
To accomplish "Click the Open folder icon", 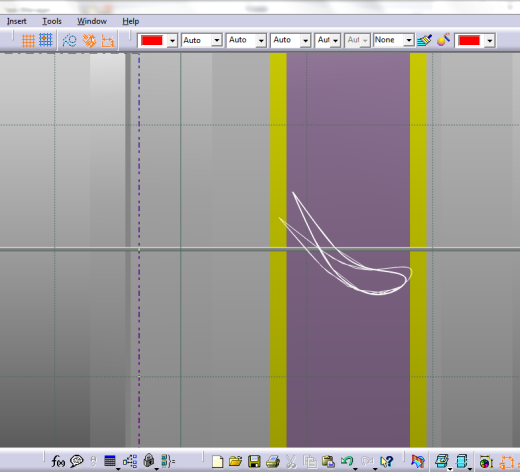I will [x=235, y=461].
